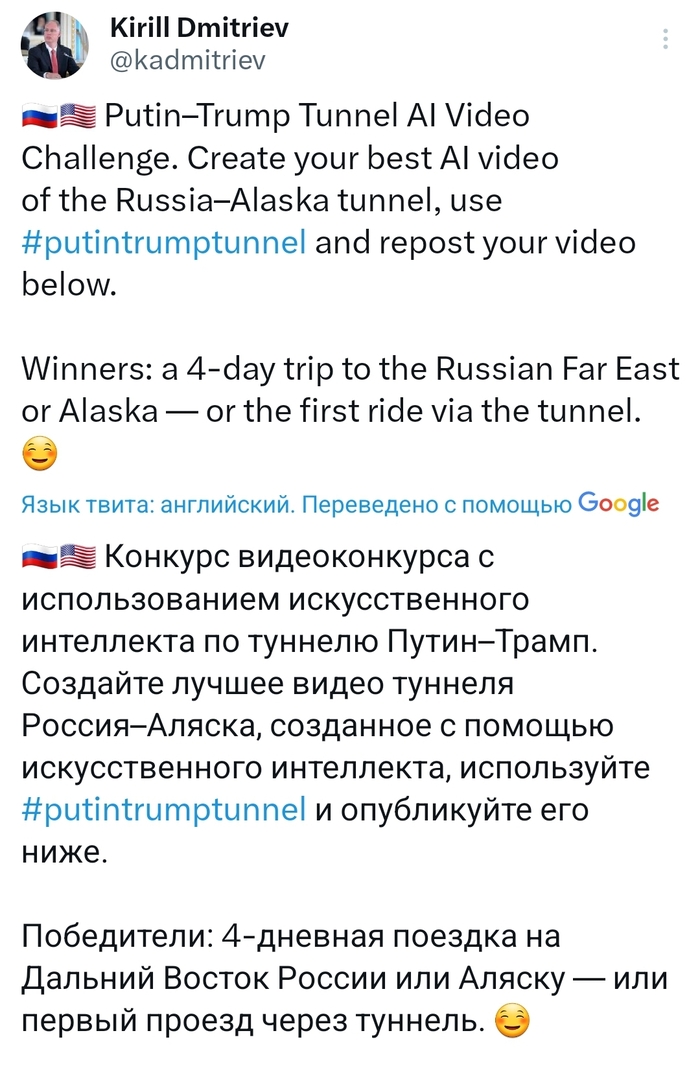
Task: Open the #putintrumptunnel hashtag in the English text
Action: (x=163, y=243)
